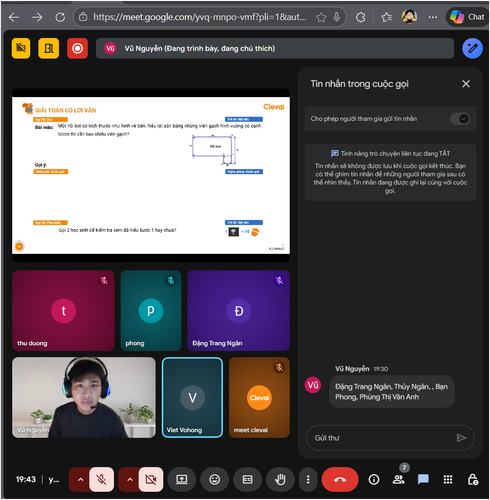Click muted mic icon on thu duong tile

click(104, 281)
